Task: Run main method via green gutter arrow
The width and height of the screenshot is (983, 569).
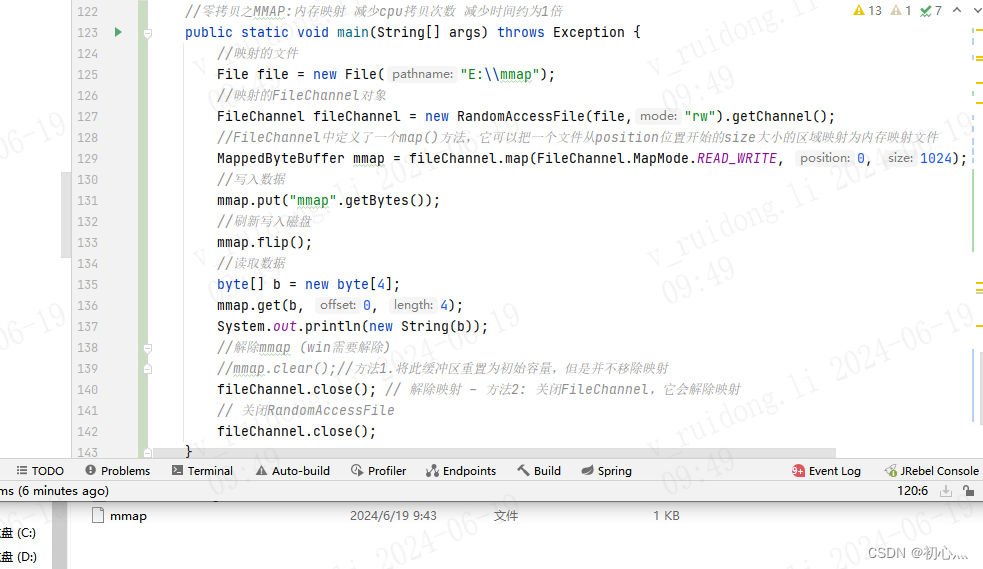Action: (x=118, y=32)
